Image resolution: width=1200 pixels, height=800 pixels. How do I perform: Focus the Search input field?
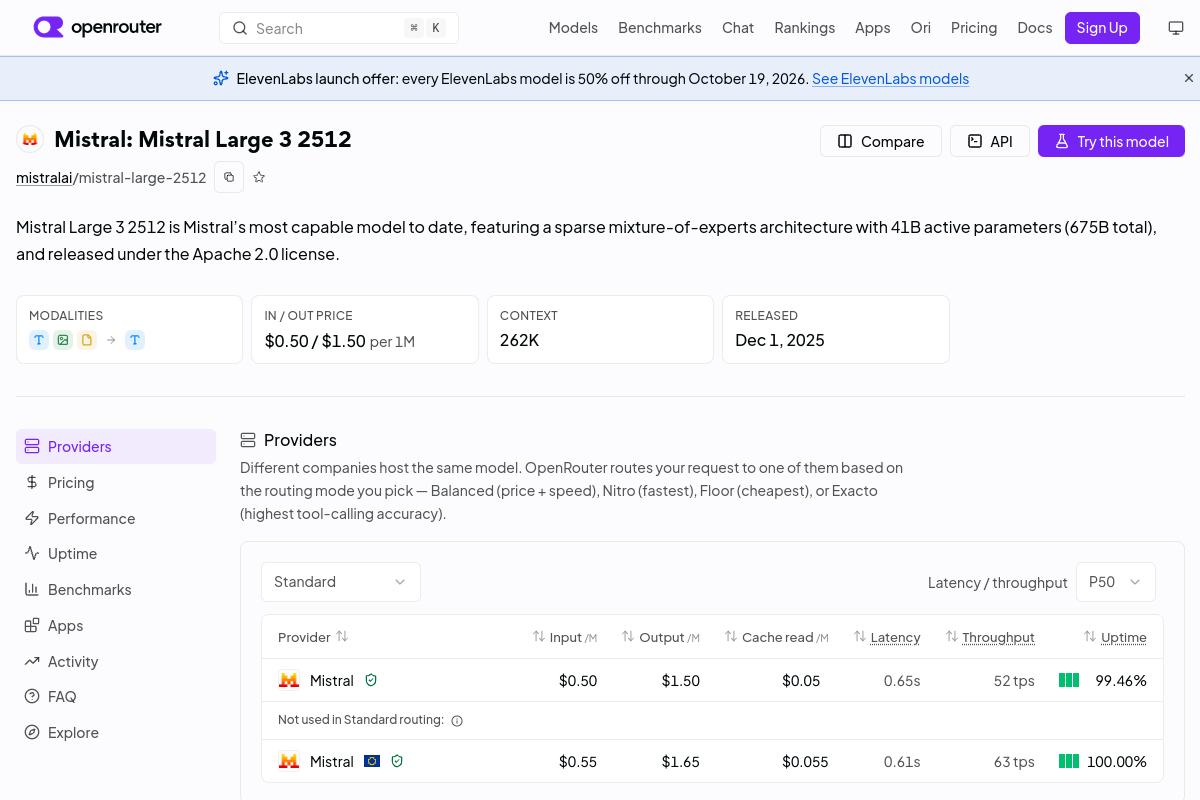[339, 28]
